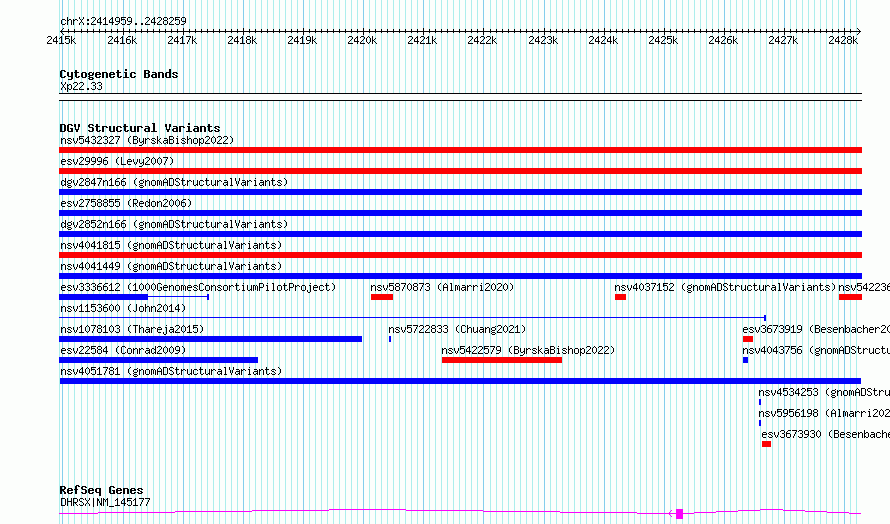Select the nsv5956198 Almarri variant label

point(824,413)
